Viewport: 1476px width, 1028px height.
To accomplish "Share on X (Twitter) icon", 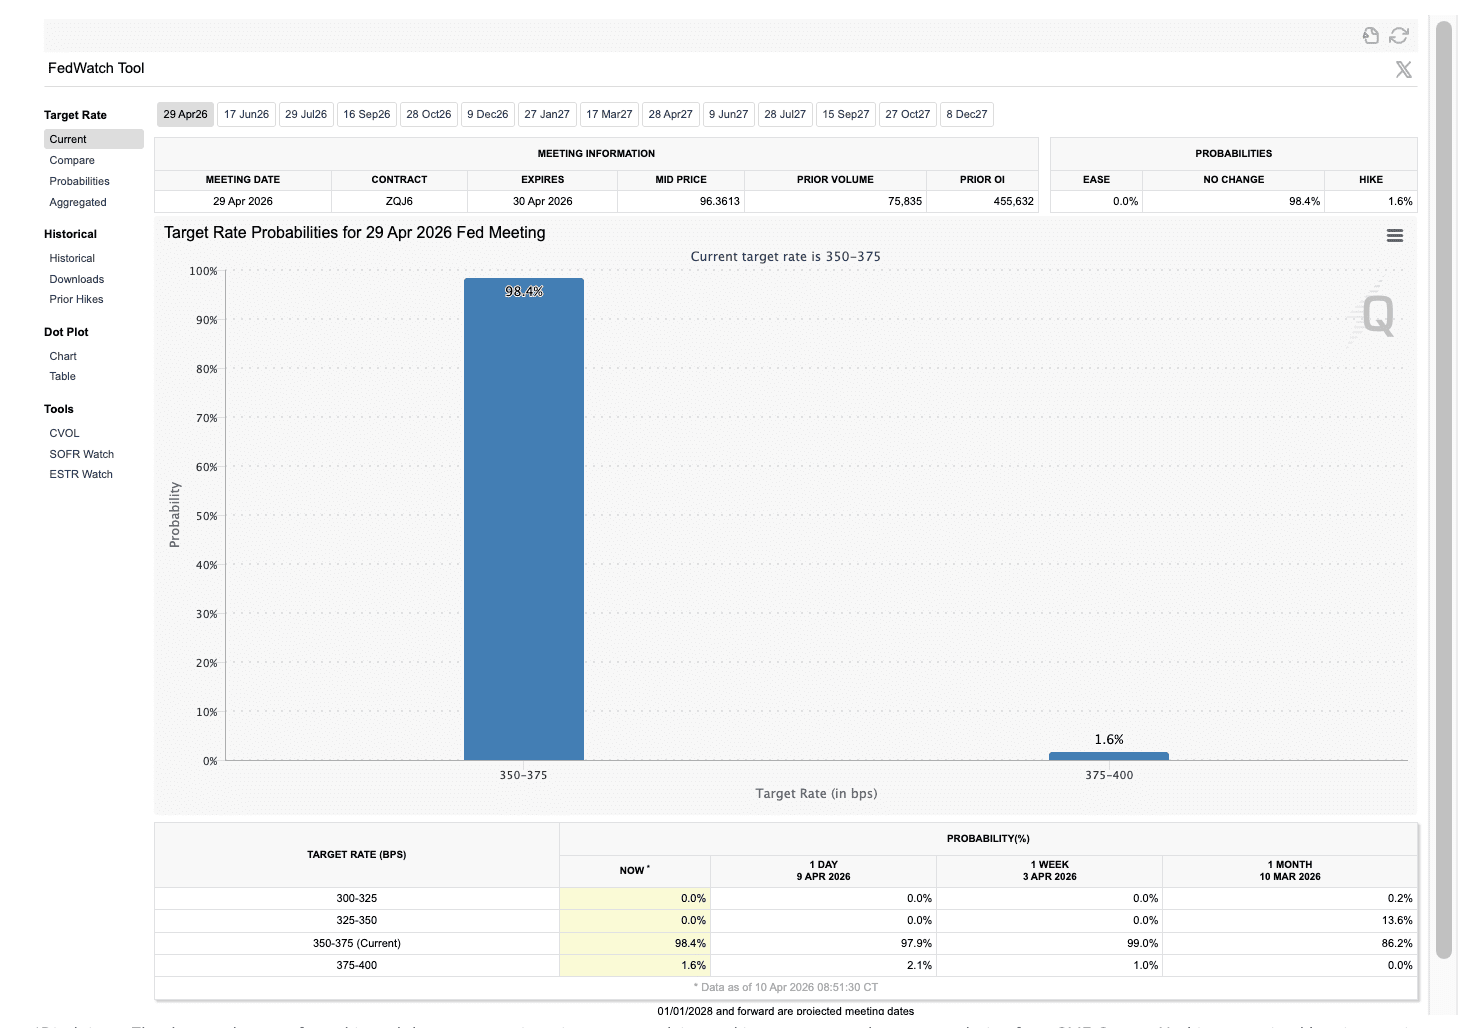I will [x=1404, y=69].
